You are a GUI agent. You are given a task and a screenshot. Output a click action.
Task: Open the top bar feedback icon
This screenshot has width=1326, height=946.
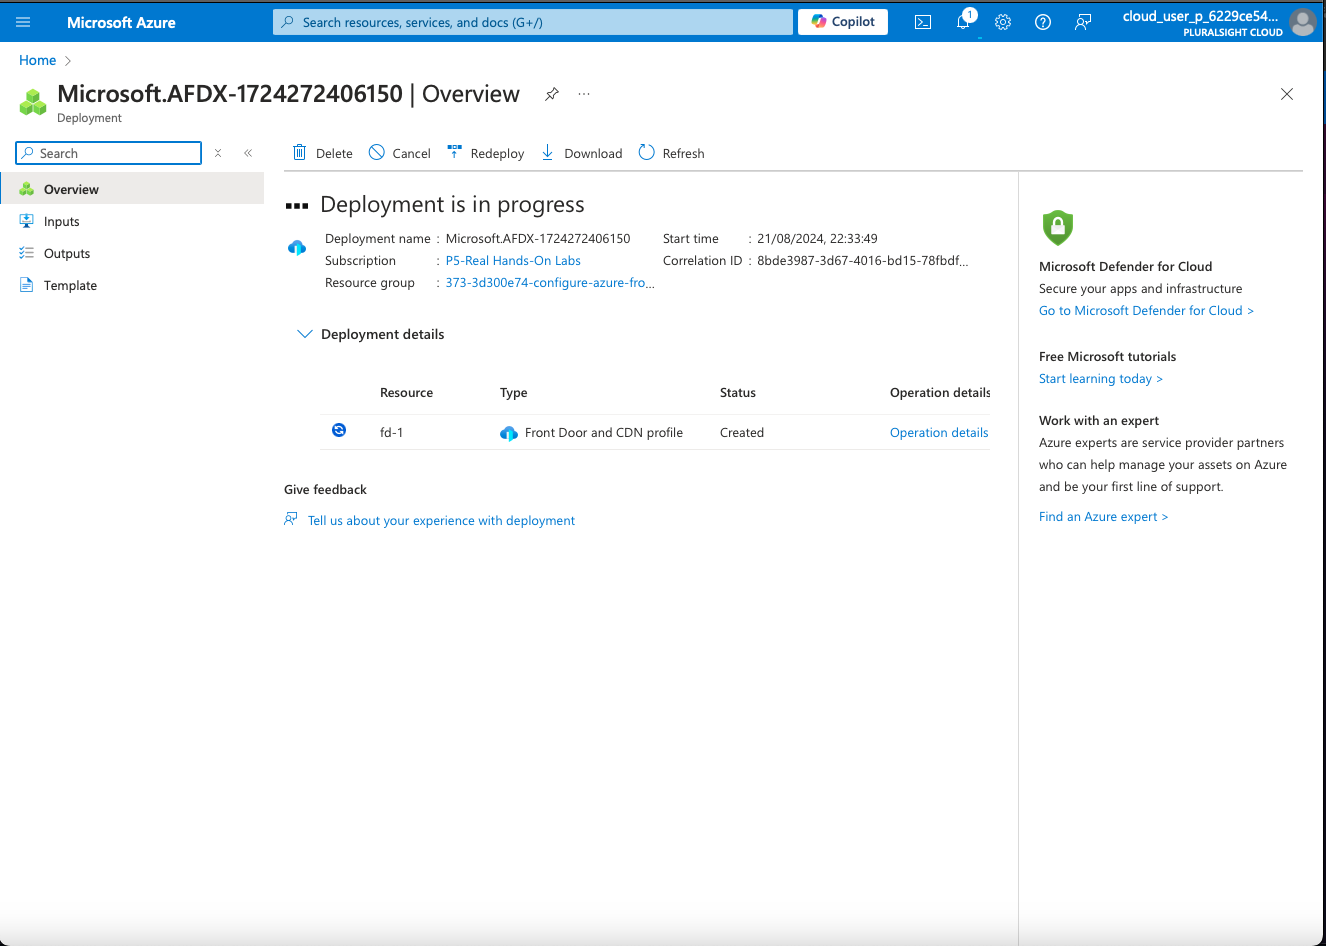point(1083,22)
